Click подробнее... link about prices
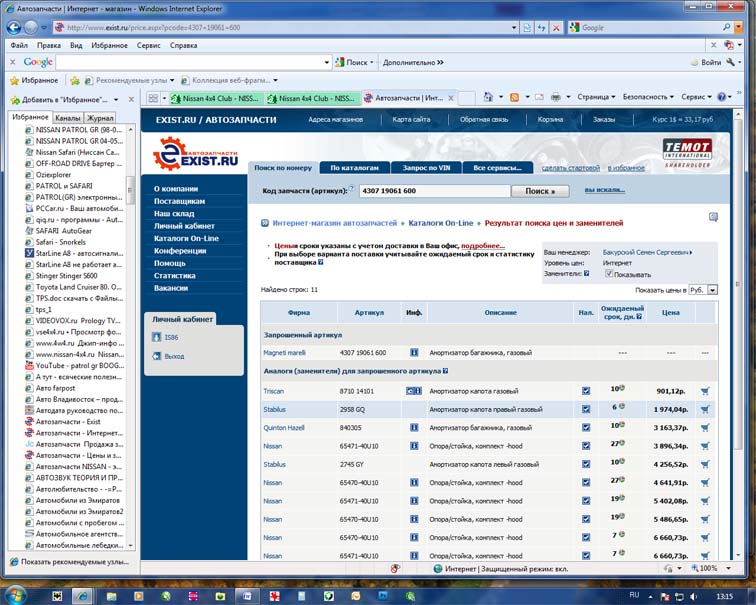The width and height of the screenshot is (756, 605). pos(483,245)
